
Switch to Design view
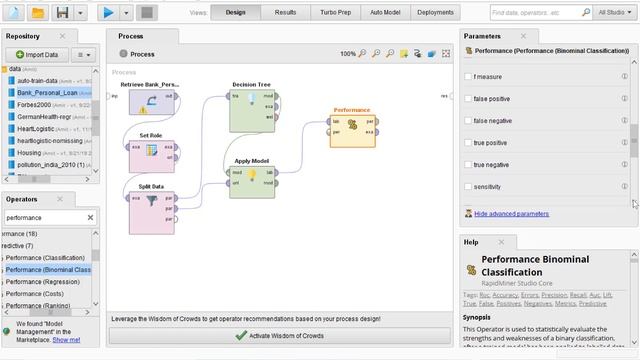click(x=236, y=12)
